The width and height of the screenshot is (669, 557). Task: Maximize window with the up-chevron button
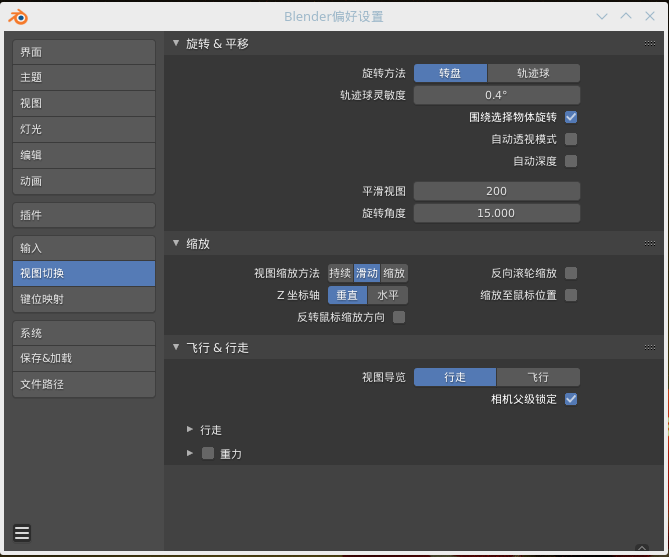626,16
